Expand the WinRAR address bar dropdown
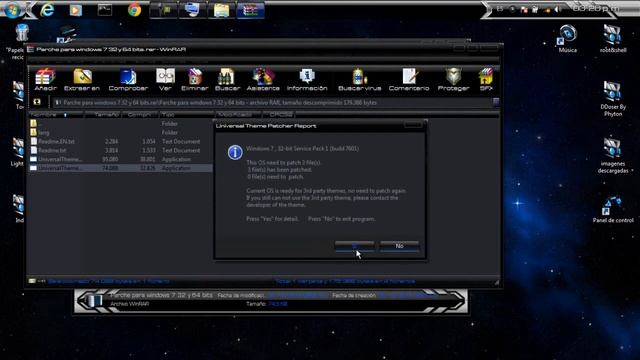Image resolution: width=640 pixels, height=360 pixels. click(x=496, y=102)
